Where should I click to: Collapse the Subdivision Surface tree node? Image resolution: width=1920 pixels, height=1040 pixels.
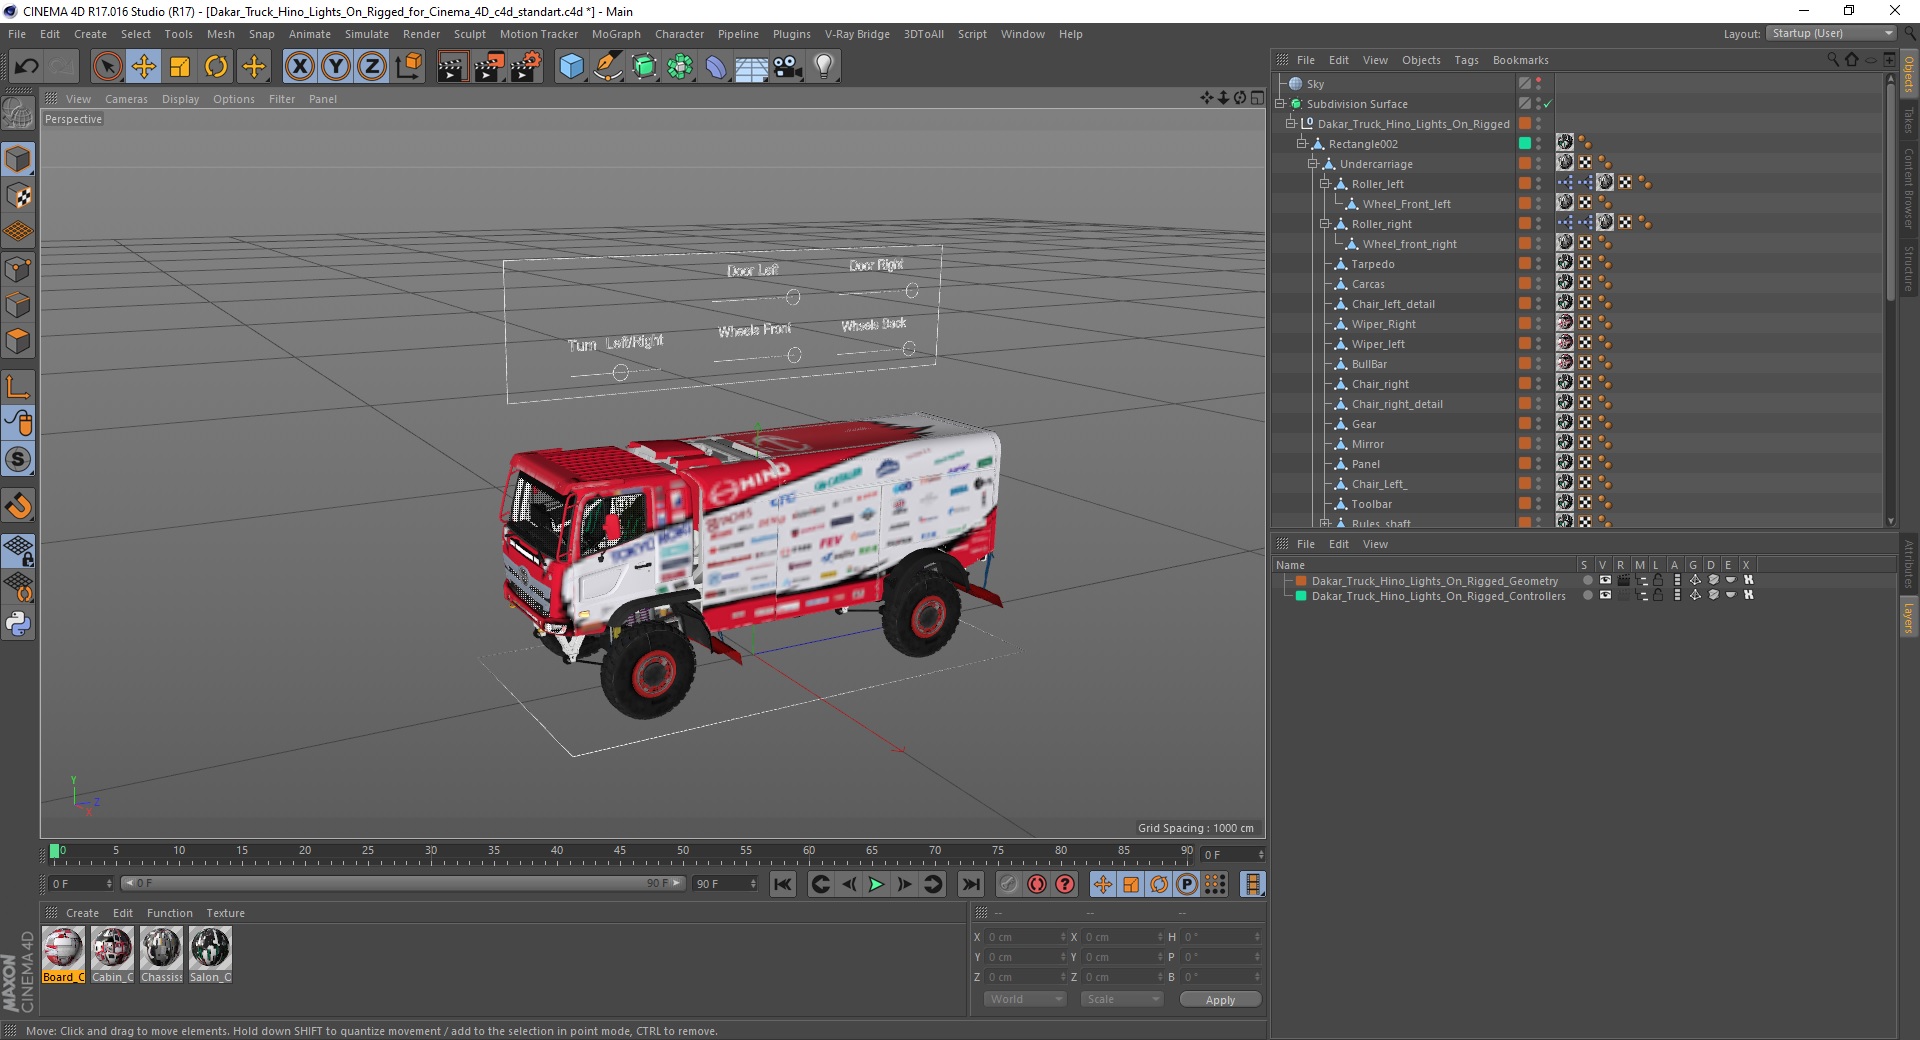(1279, 104)
